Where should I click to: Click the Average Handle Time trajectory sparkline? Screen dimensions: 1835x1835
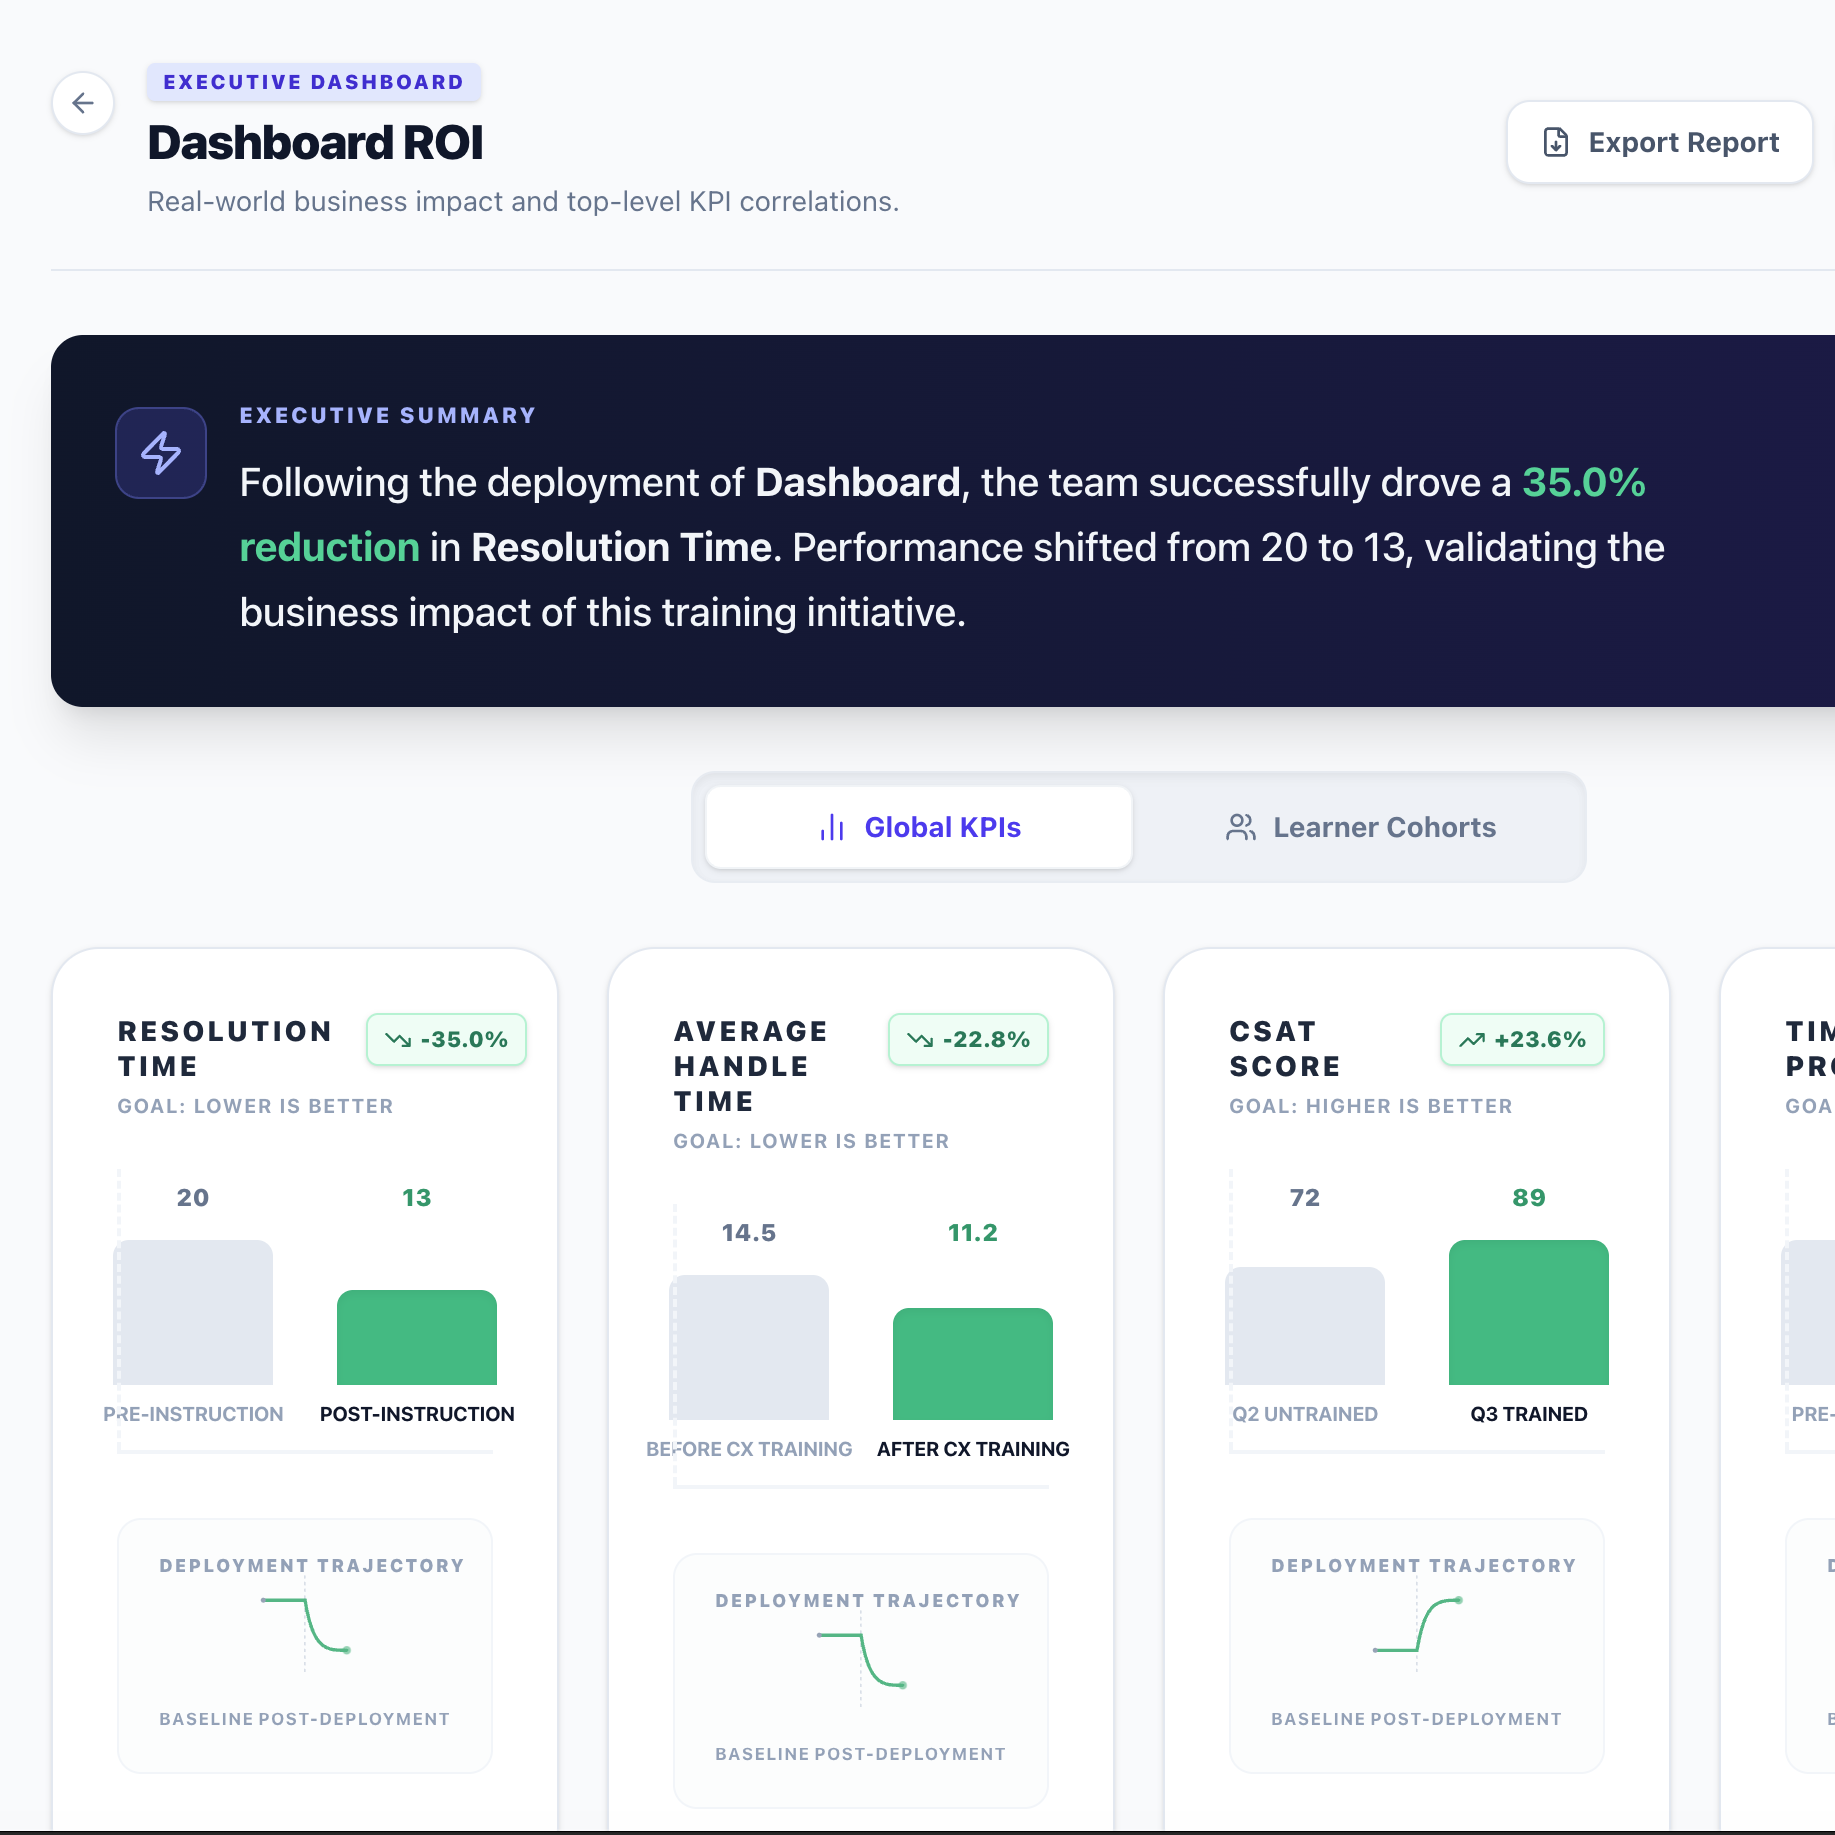pos(861,1660)
